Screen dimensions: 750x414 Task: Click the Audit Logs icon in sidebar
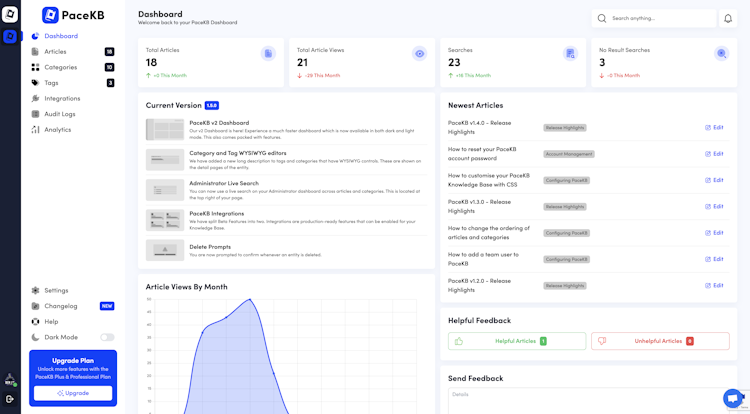pos(35,114)
